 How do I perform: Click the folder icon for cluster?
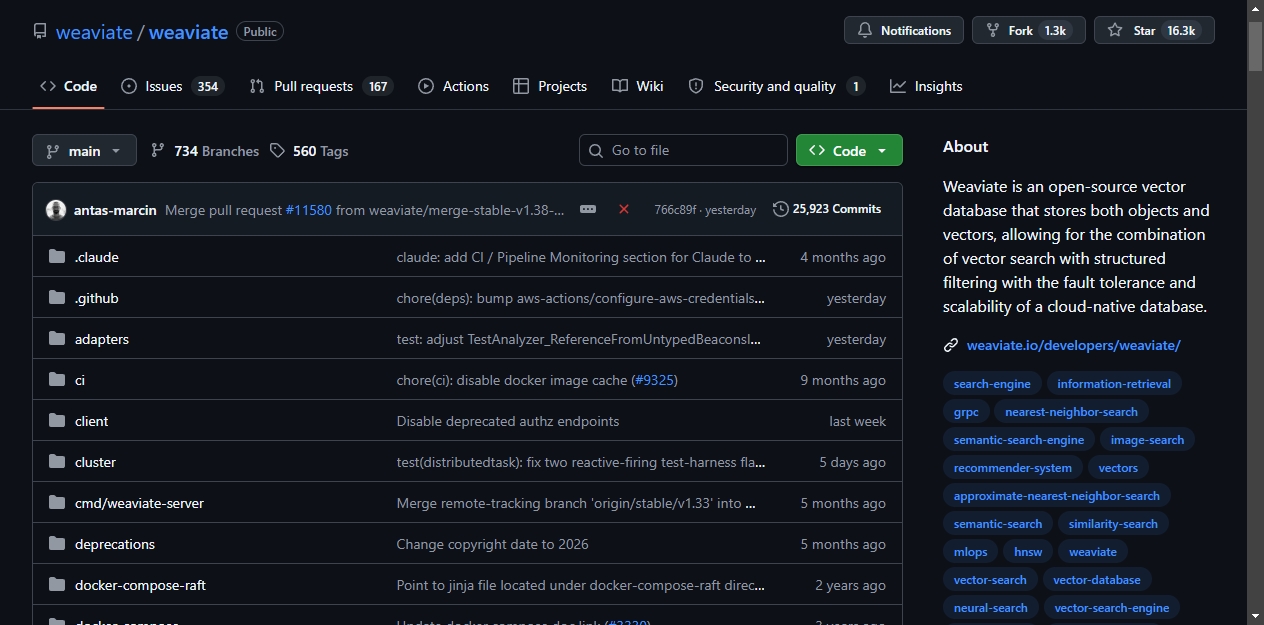tap(57, 462)
